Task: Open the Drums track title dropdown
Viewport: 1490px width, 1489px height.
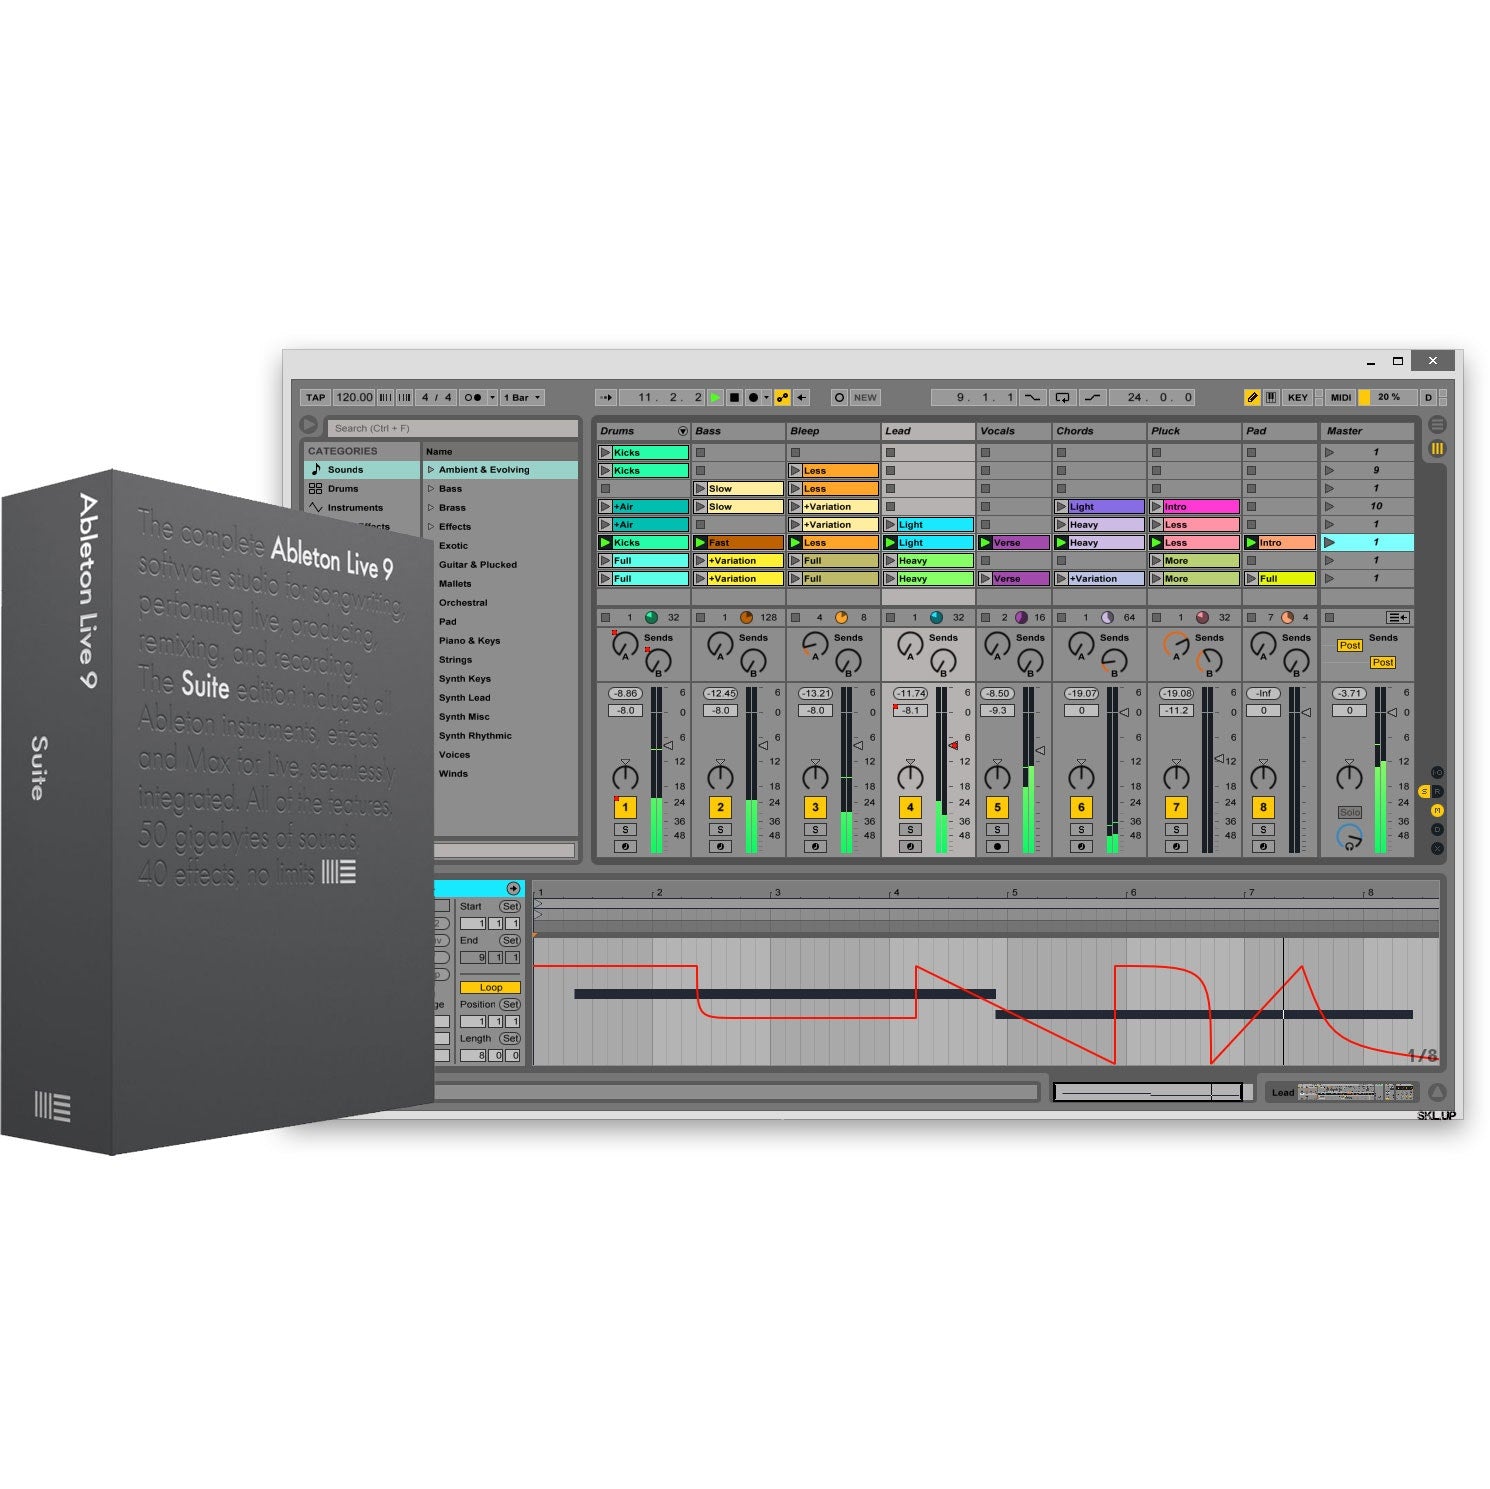Action: click(x=683, y=431)
